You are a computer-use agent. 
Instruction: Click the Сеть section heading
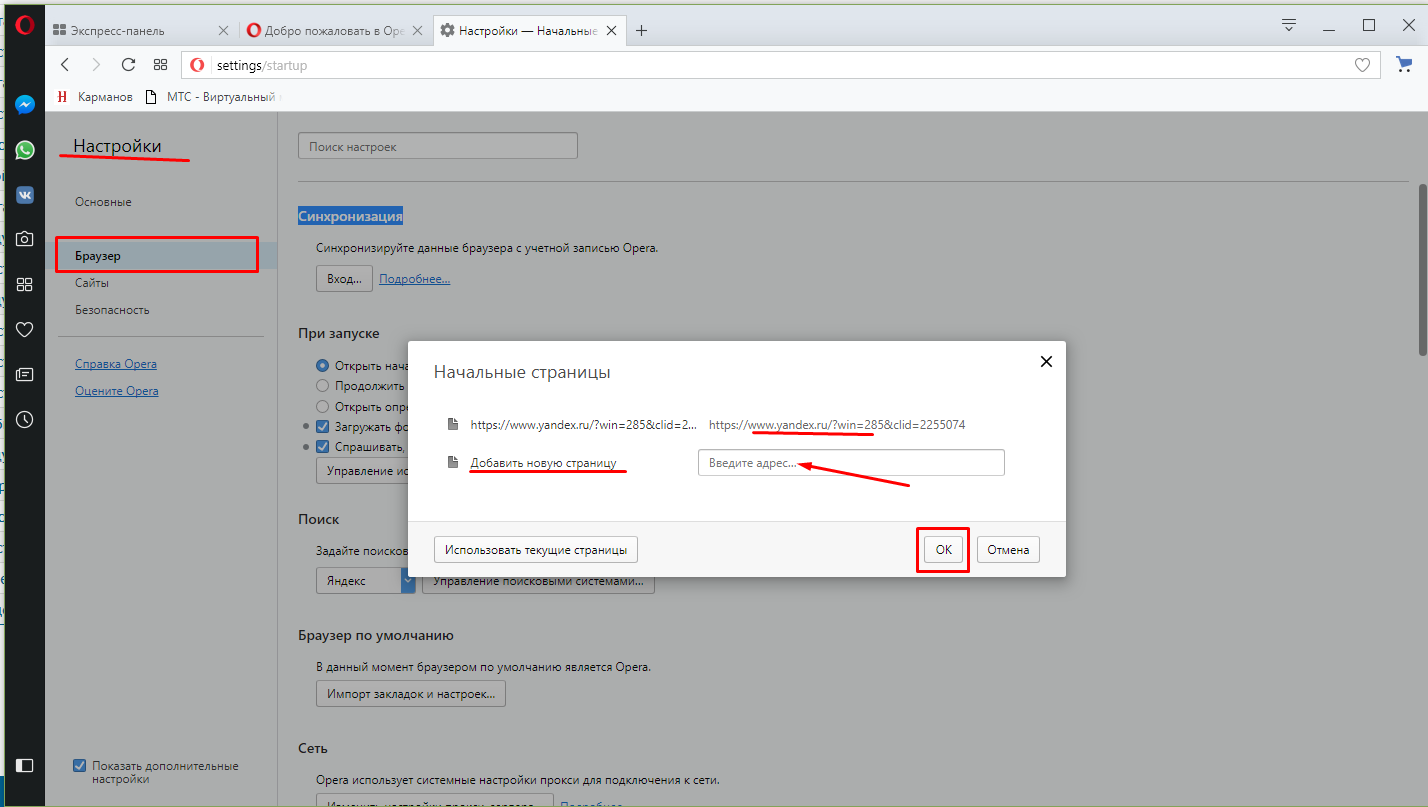(313, 748)
